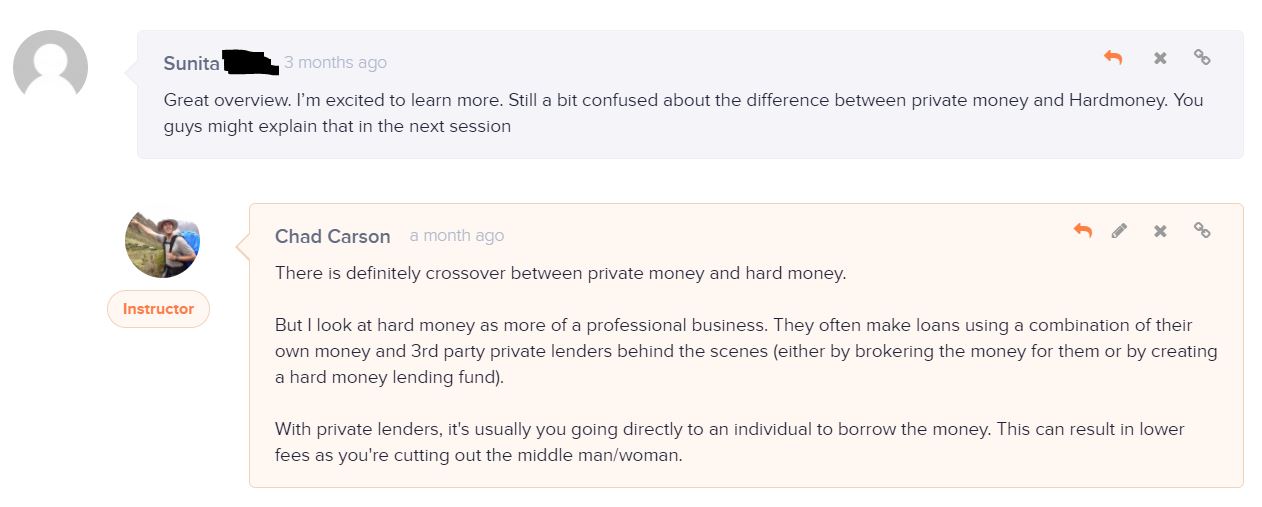Select Sunita's comment text about private money

coord(684,113)
